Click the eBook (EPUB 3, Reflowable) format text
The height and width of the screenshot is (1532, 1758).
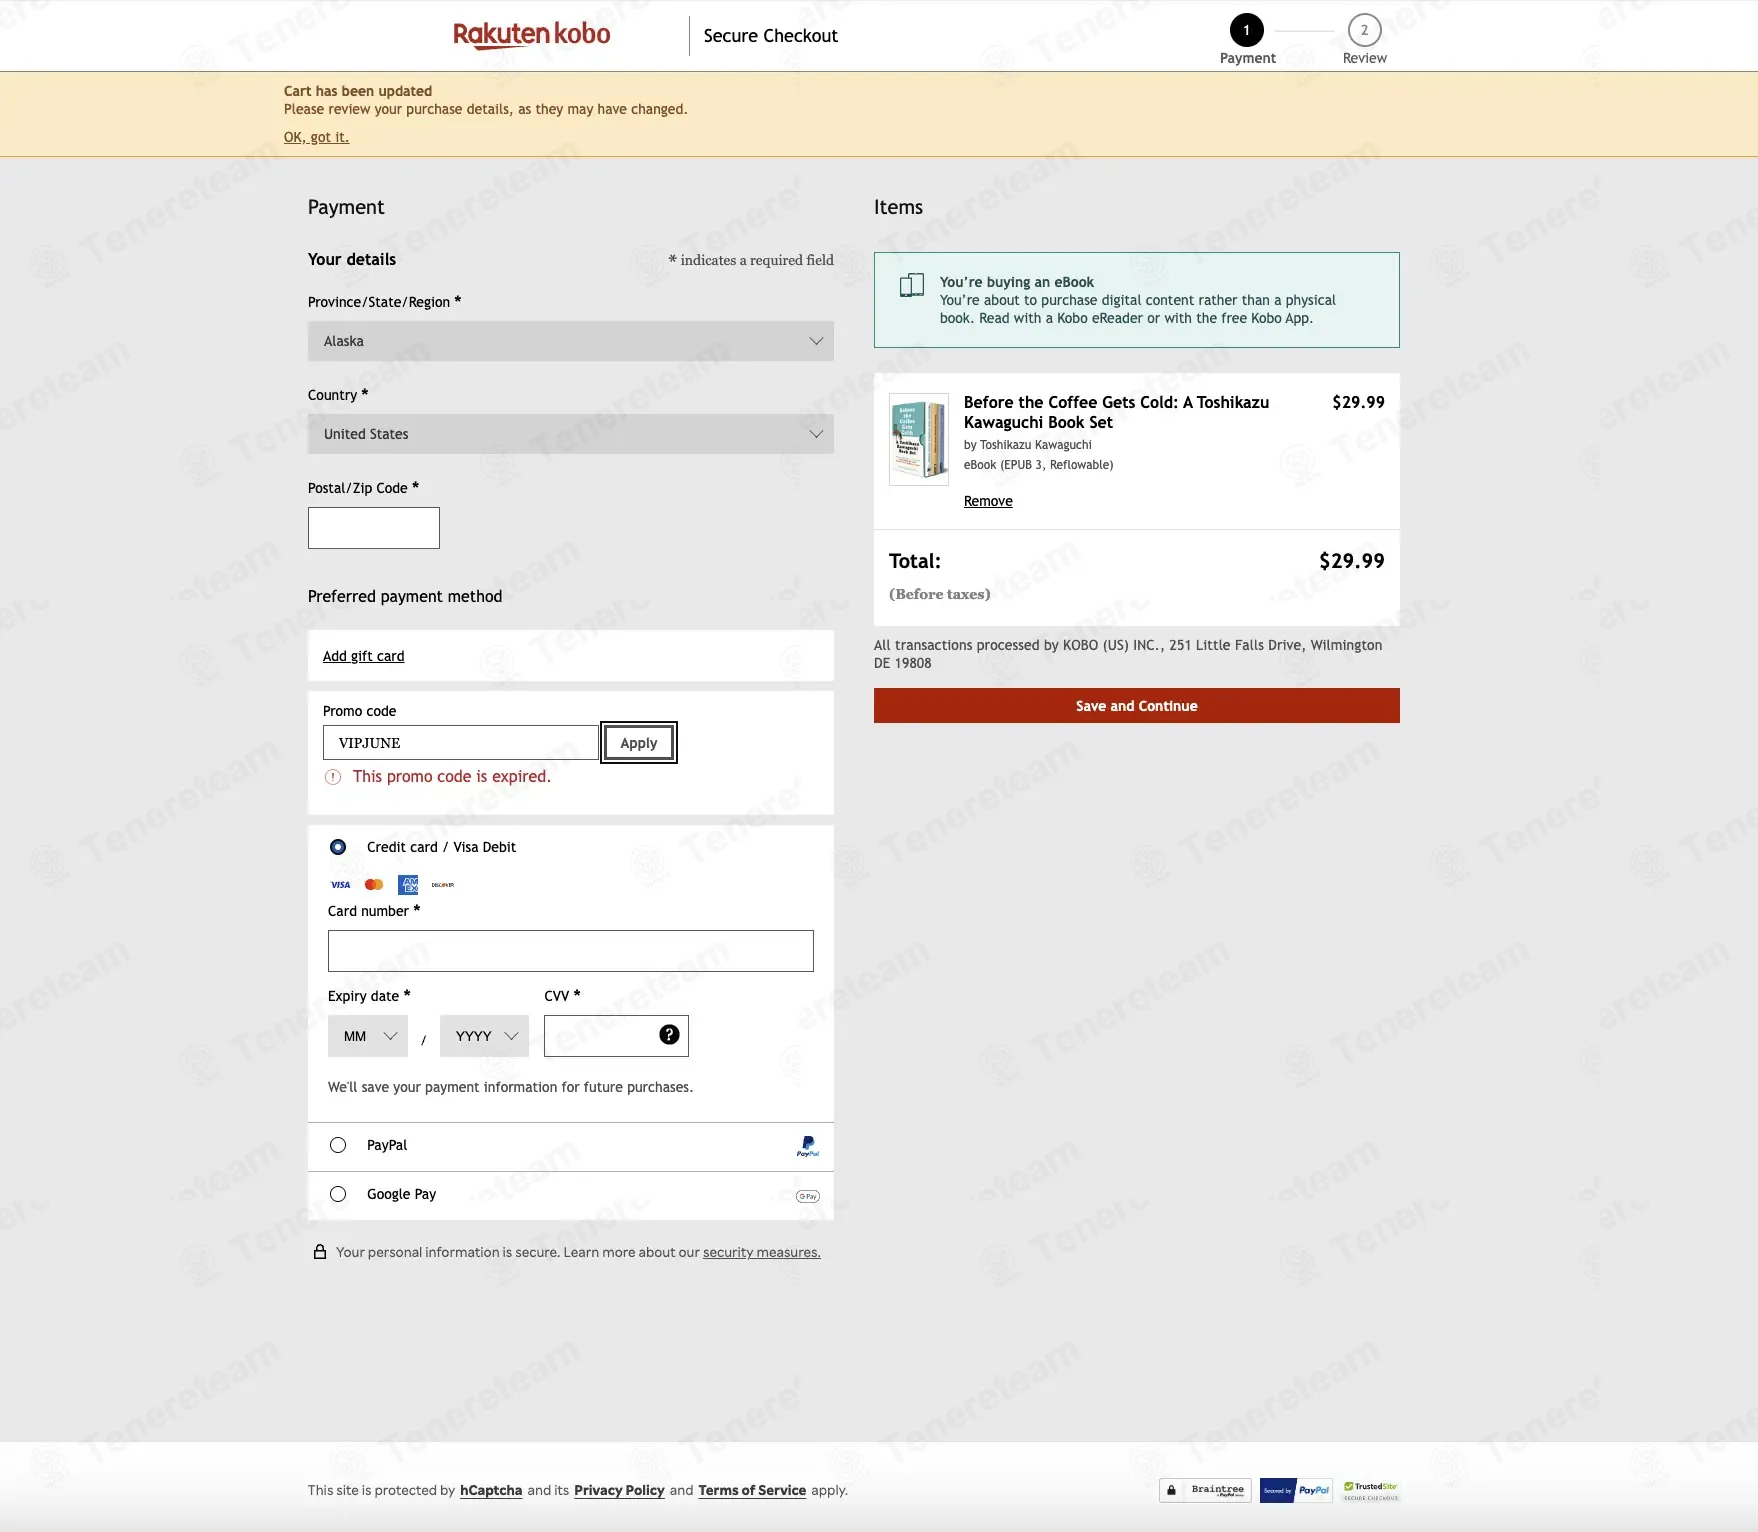click(1038, 465)
